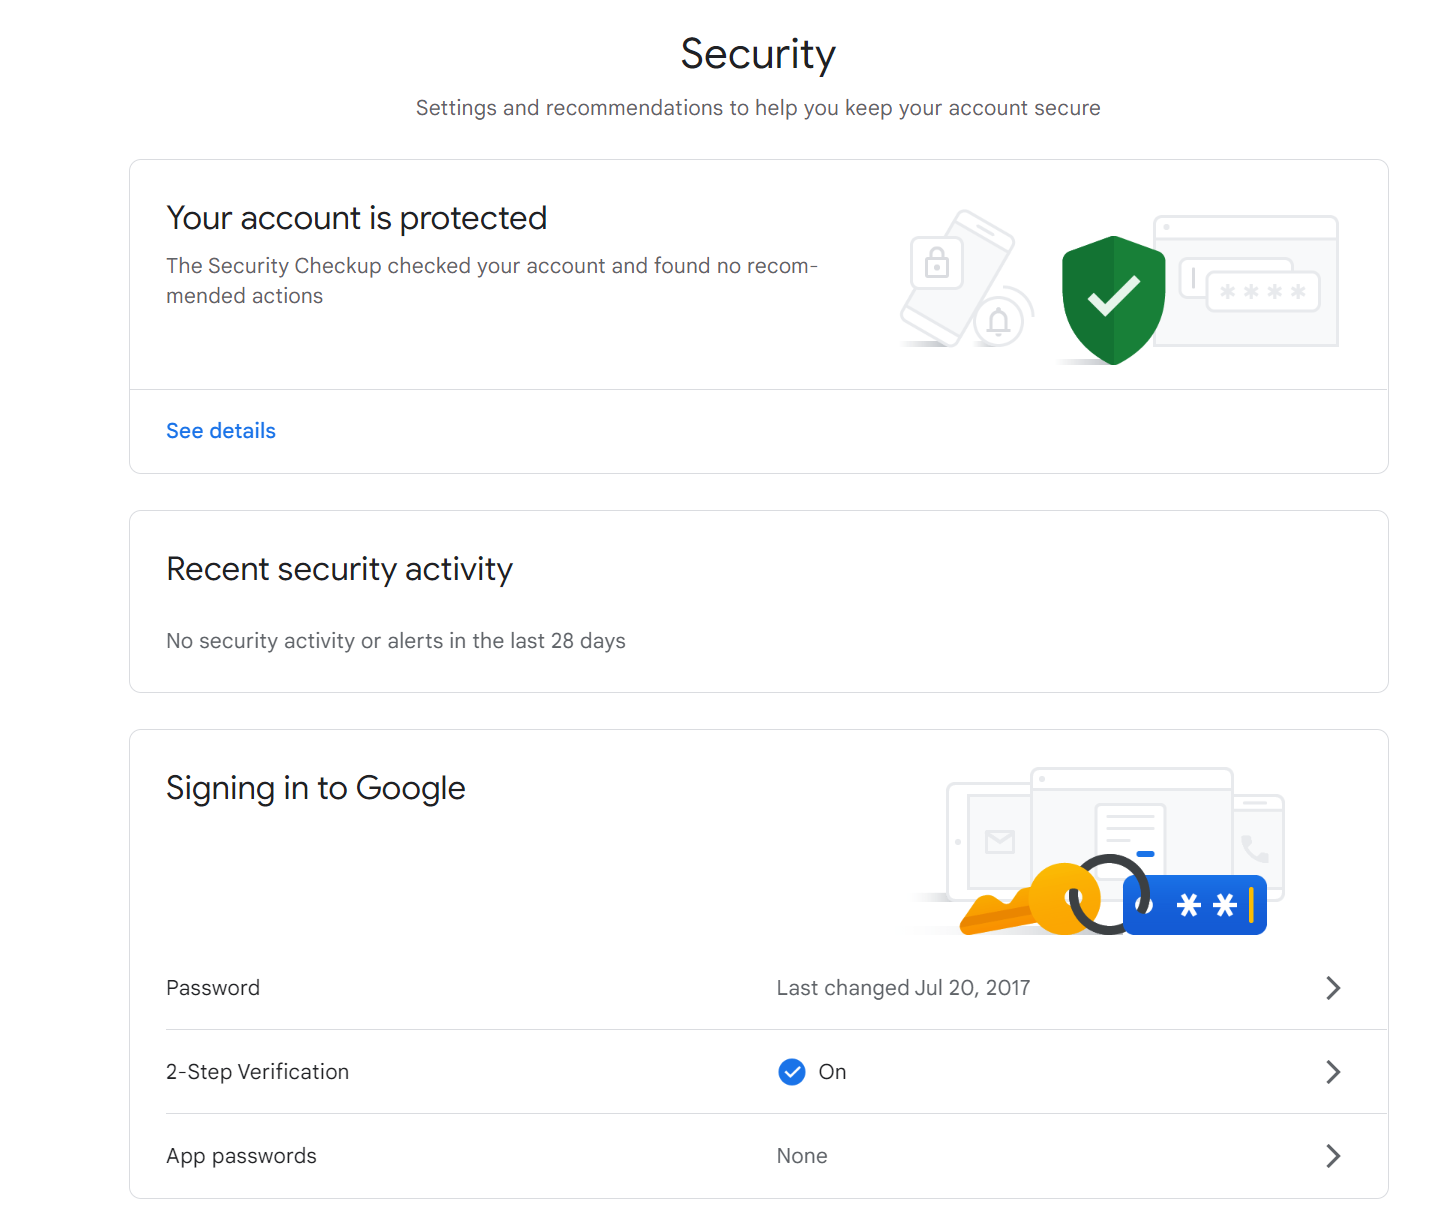Click the blue password chip with asterisks
Image resolution: width=1447 pixels, height=1219 pixels.
tap(1195, 904)
